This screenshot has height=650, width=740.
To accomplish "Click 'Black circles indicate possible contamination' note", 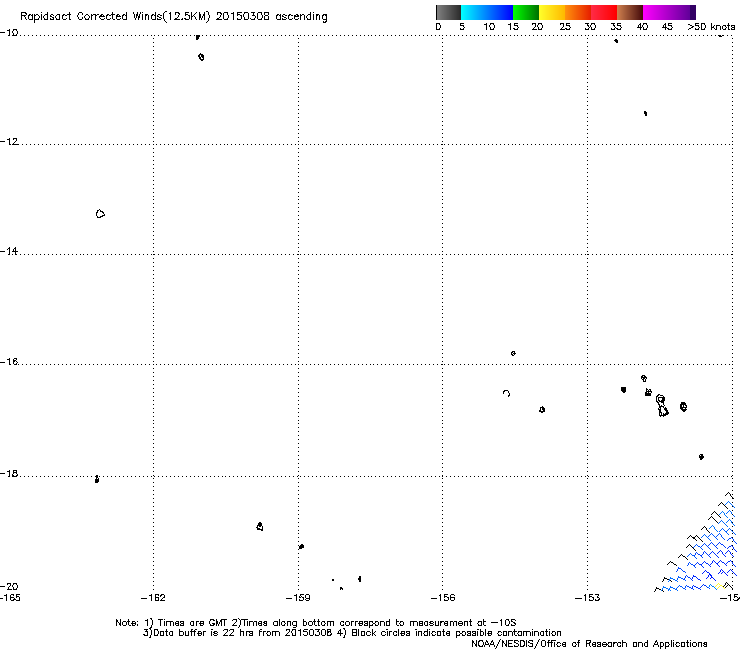I will (456, 633).
